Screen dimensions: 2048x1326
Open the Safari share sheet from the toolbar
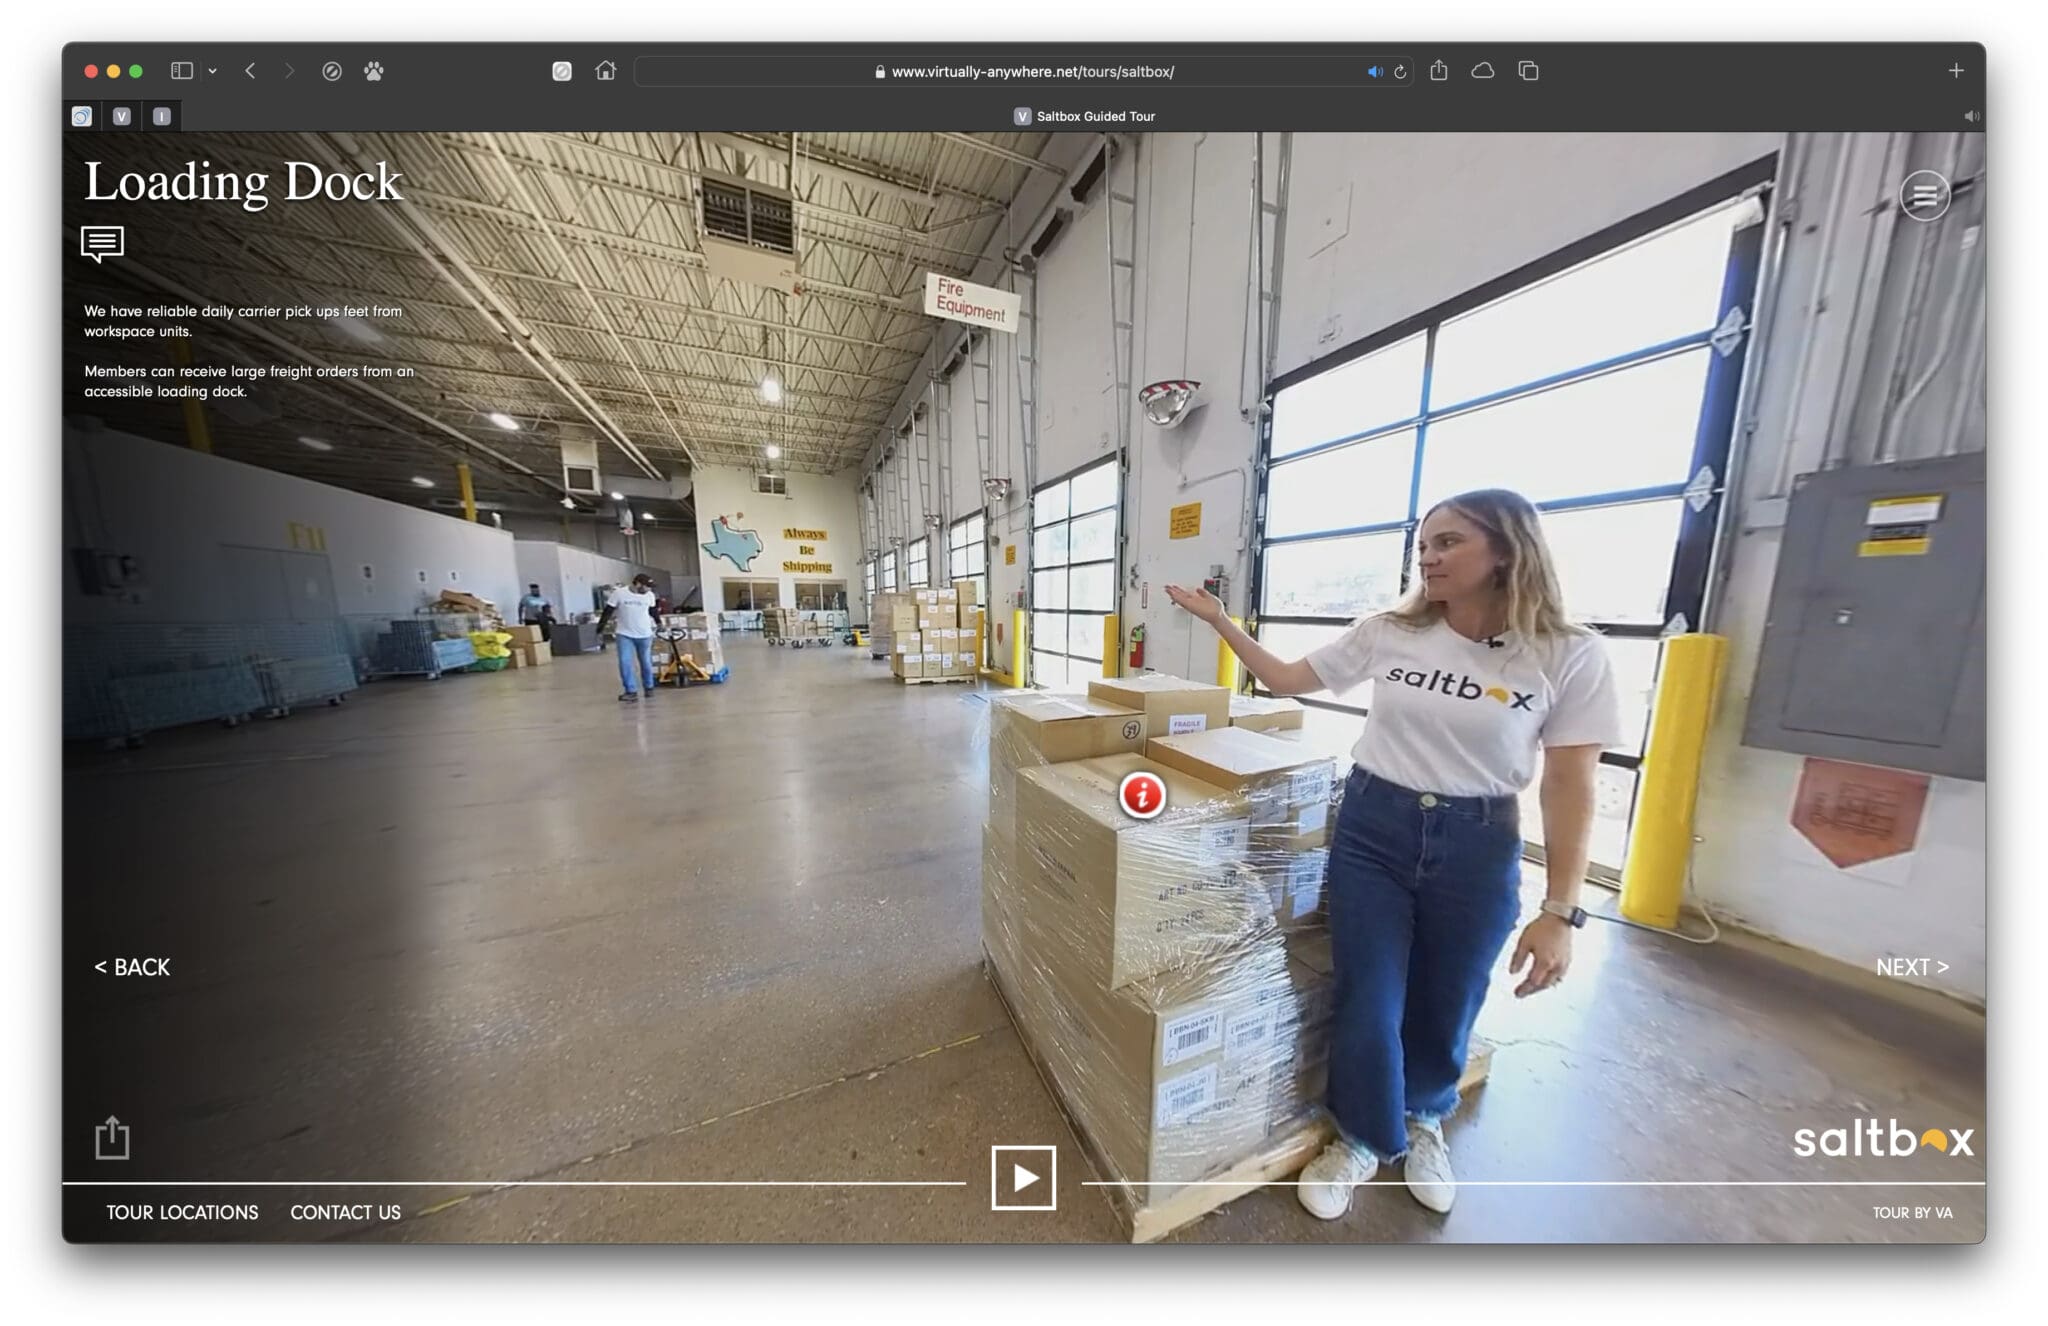[1440, 71]
